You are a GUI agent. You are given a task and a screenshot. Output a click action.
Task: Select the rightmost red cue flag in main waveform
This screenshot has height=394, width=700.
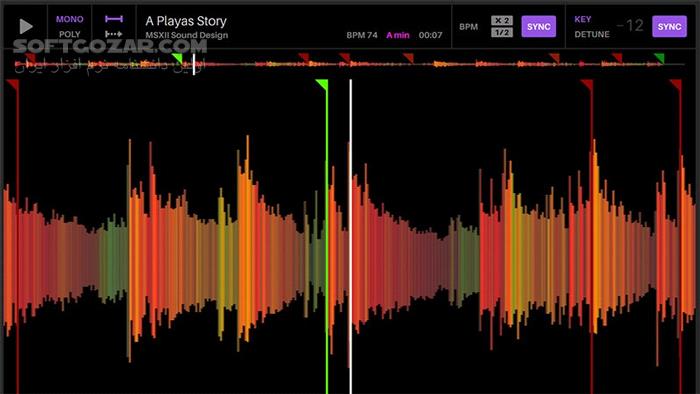pos(676,85)
